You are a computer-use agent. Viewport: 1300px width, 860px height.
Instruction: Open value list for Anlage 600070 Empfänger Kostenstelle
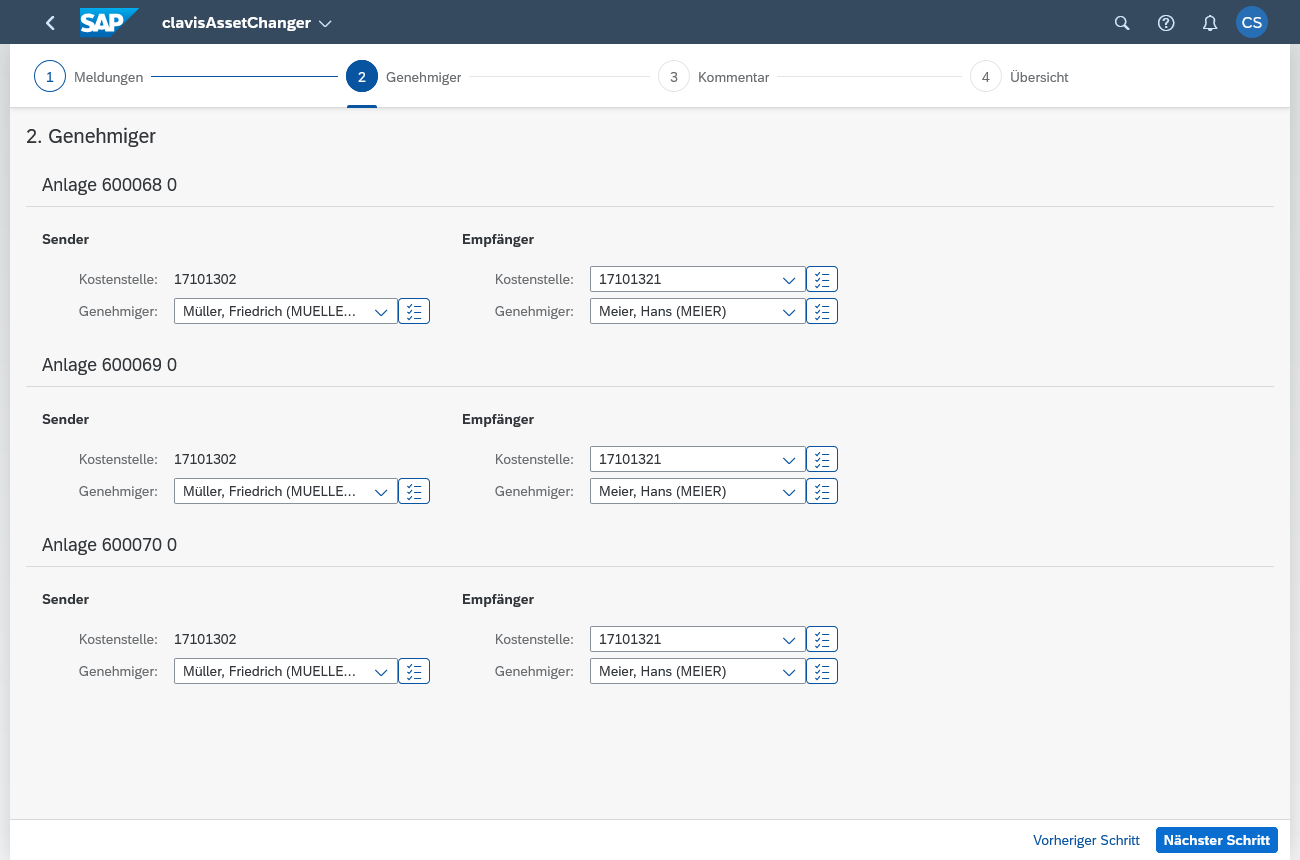click(822, 639)
